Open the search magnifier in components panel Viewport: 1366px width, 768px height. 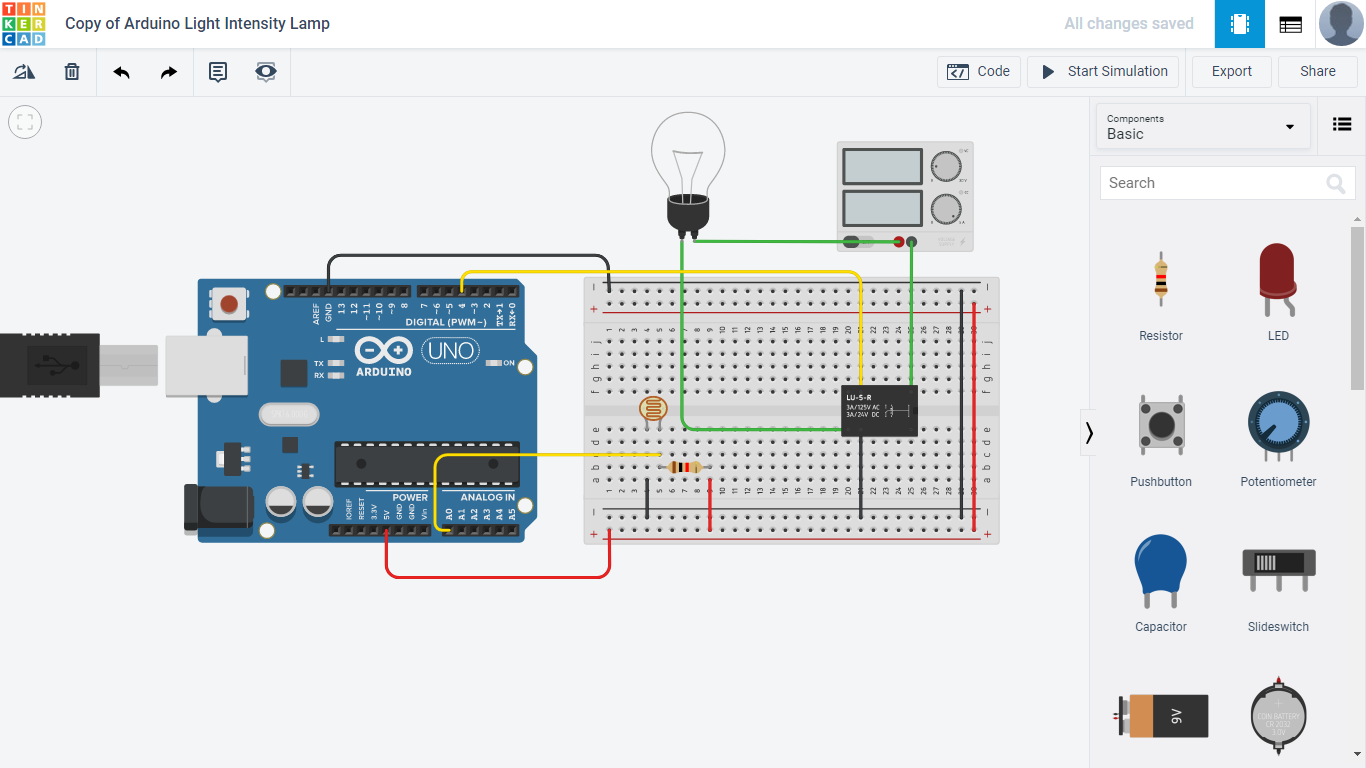pyautogui.click(x=1335, y=183)
